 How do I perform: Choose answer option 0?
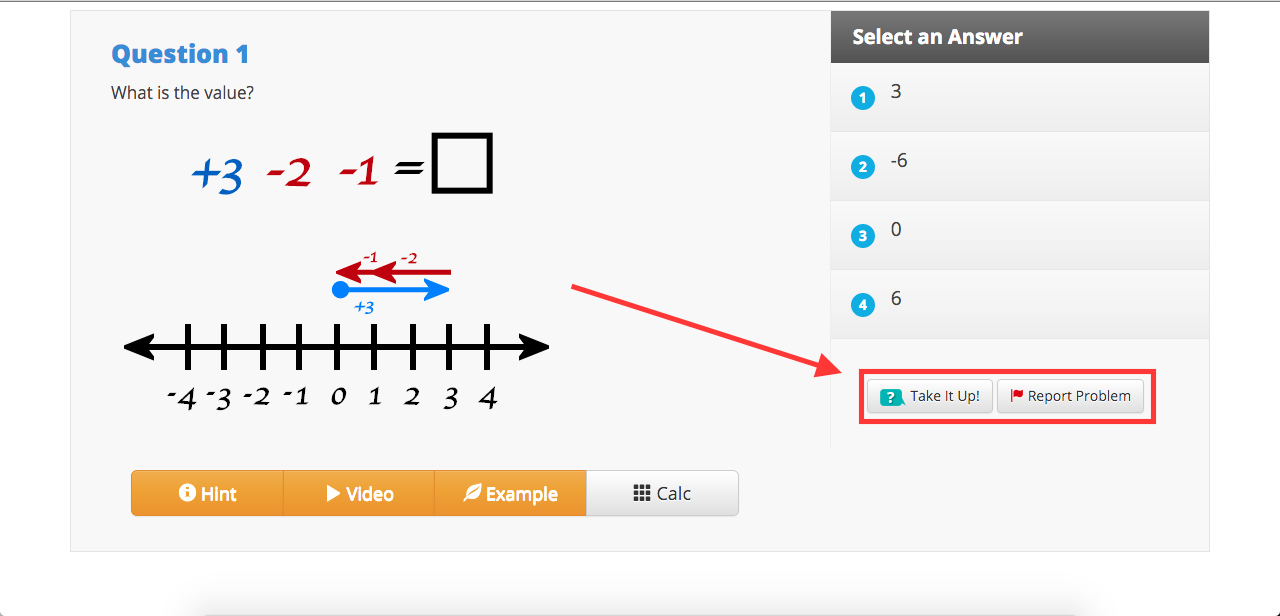point(1020,235)
